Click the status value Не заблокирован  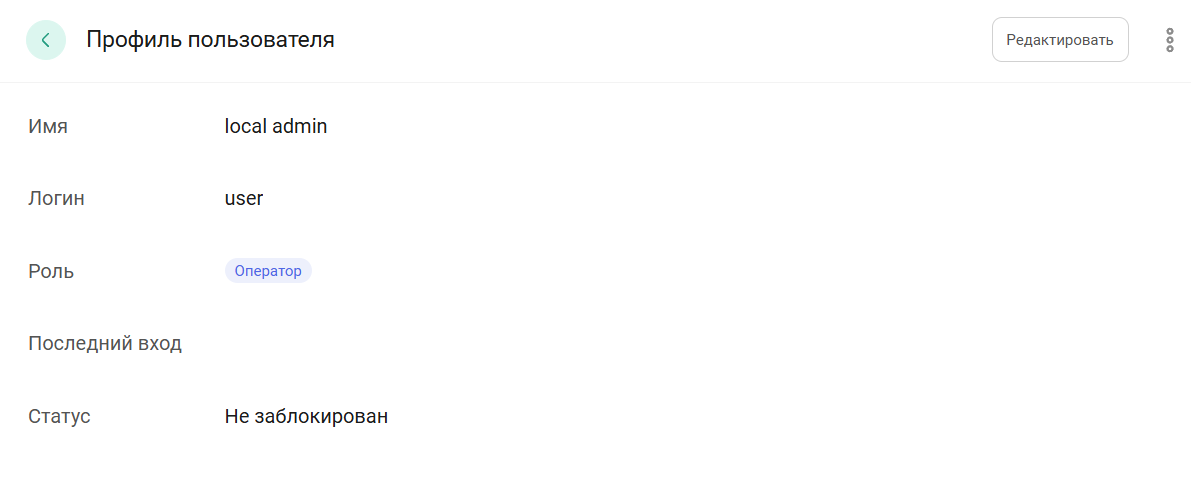click(x=306, y=416)
